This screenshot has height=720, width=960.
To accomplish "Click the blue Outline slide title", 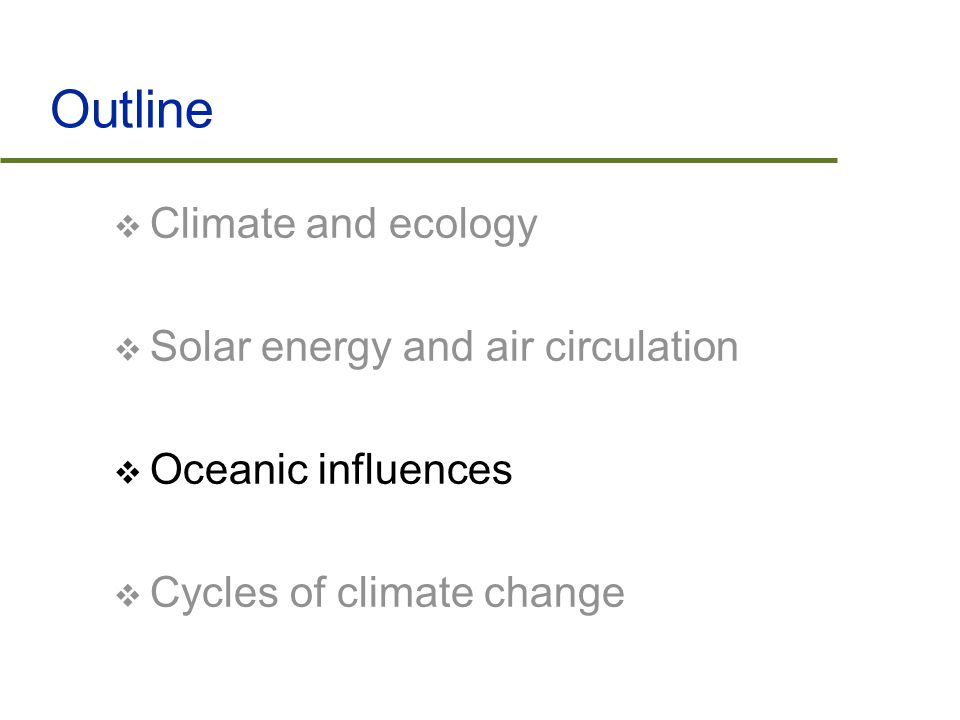I will pyautogui.click(x=132, y=110).
